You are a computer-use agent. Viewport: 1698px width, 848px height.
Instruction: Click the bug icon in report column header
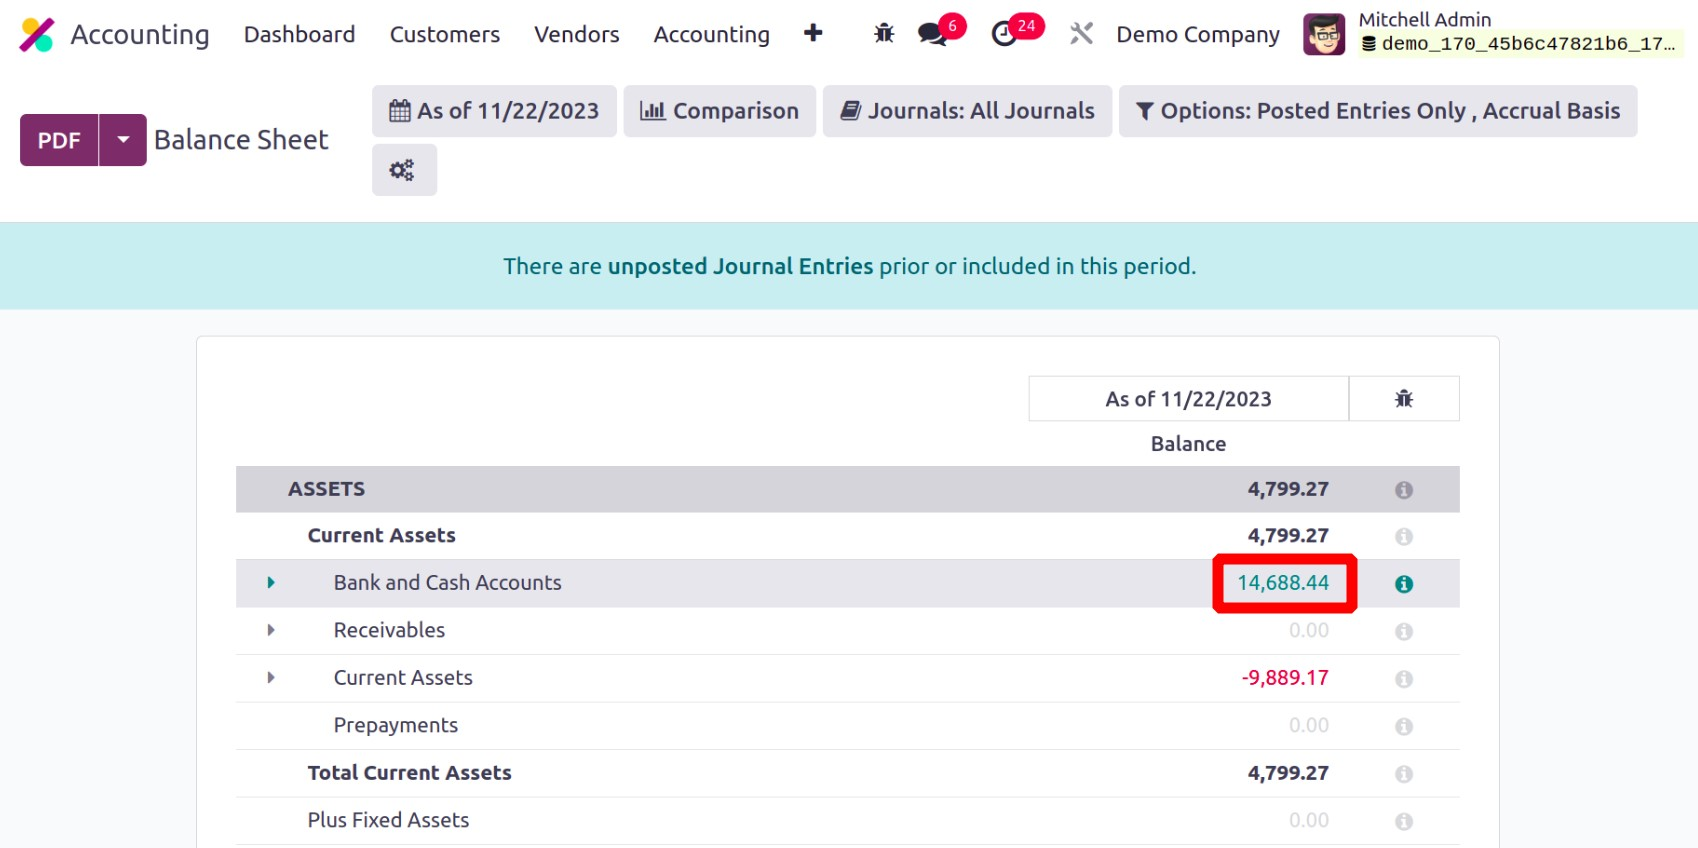(x=1403, y=399)
